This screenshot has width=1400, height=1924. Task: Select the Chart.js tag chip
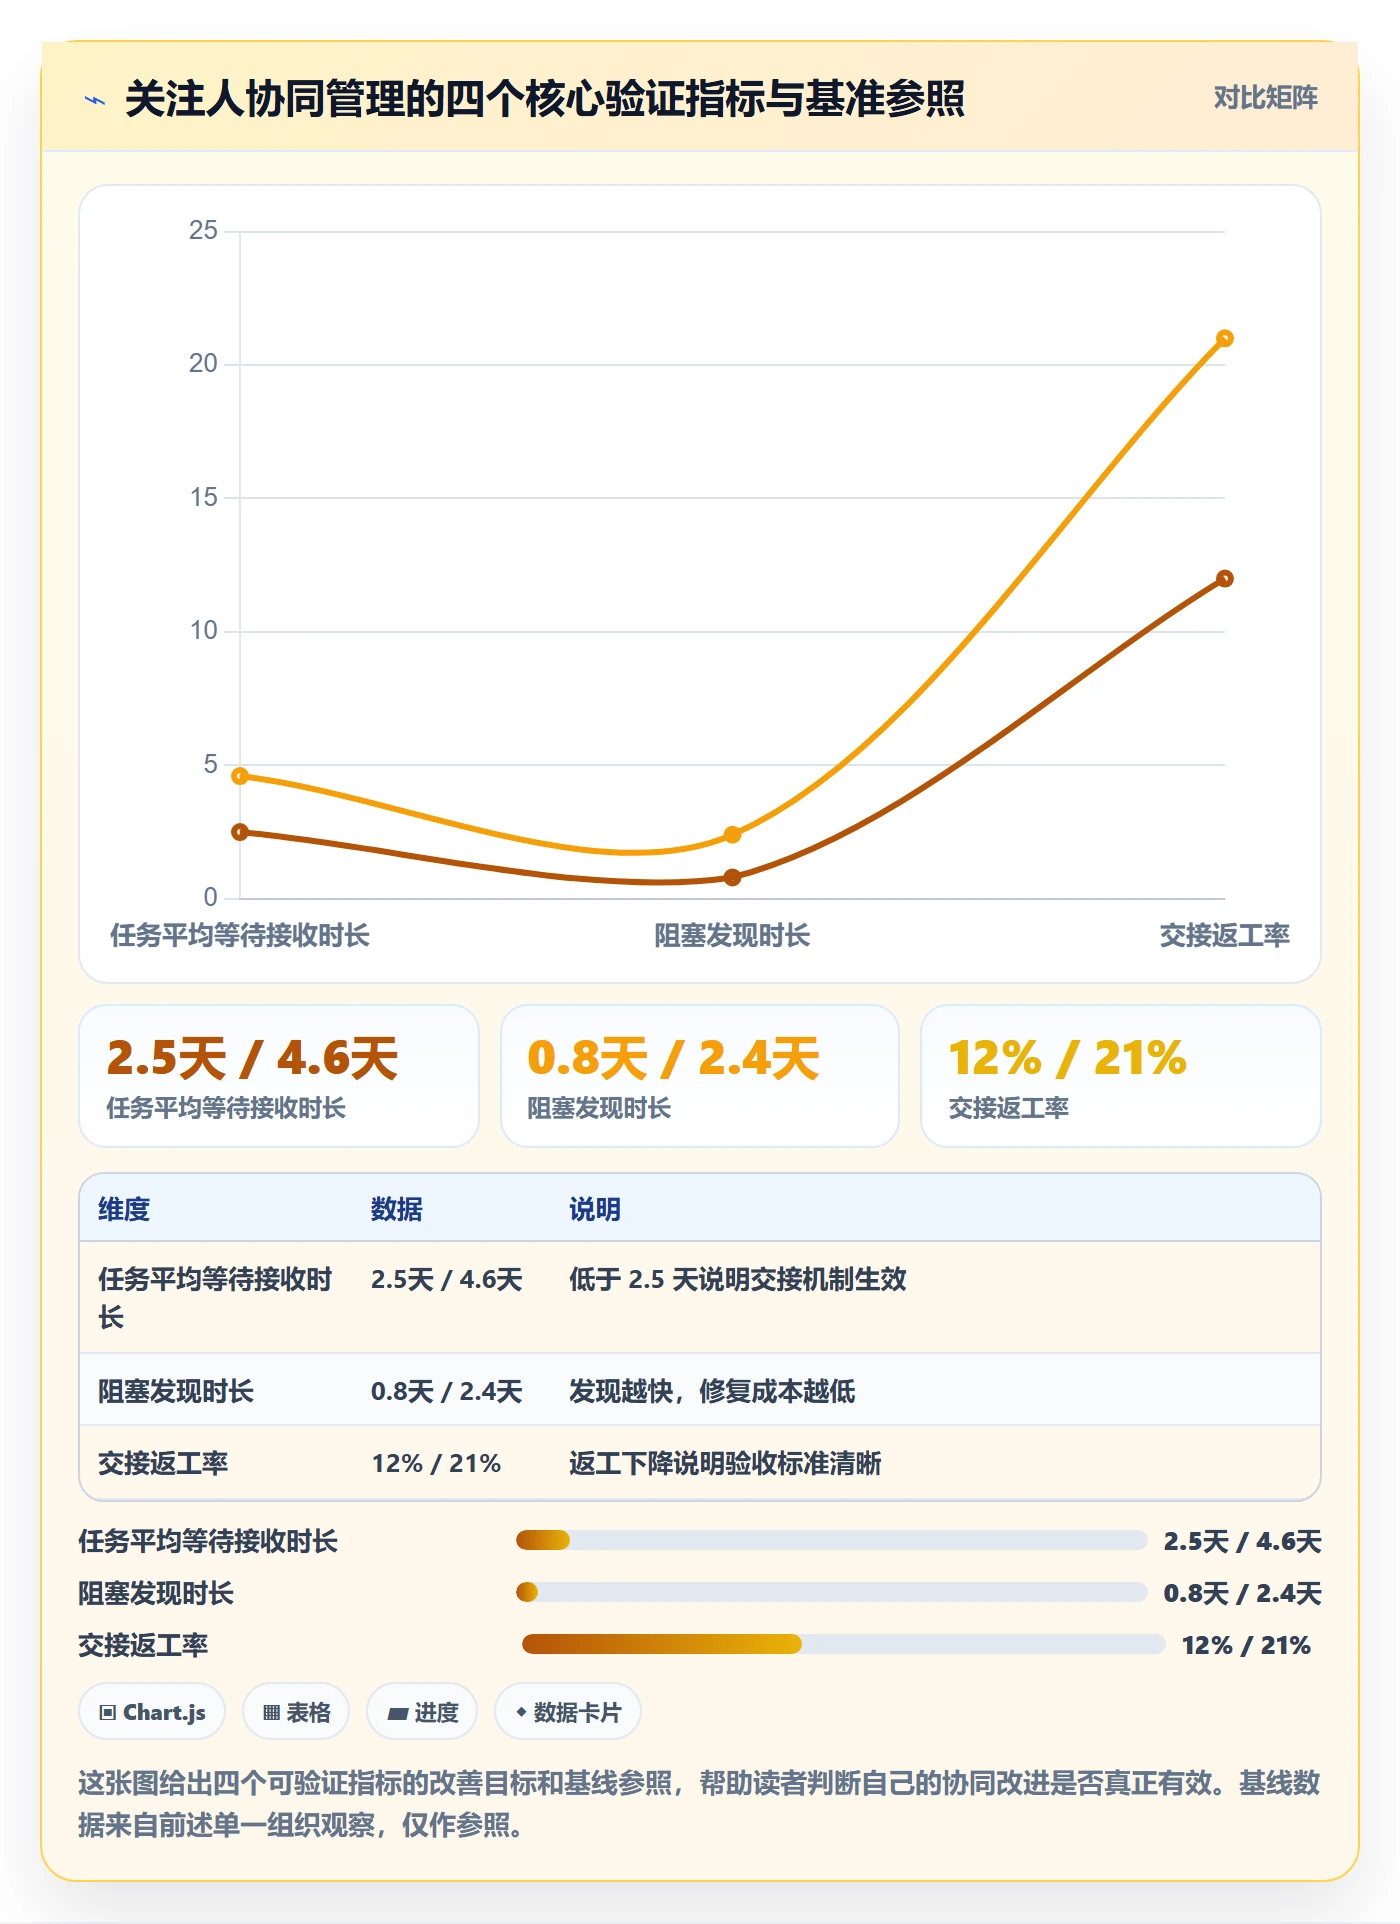(x=152, y=1712)
